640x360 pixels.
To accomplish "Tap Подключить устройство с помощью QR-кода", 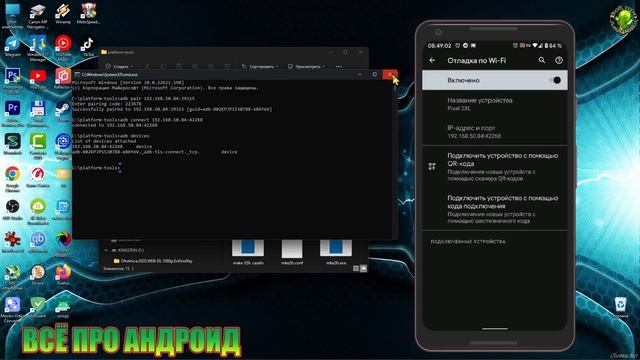I will (x=495, y=167).
